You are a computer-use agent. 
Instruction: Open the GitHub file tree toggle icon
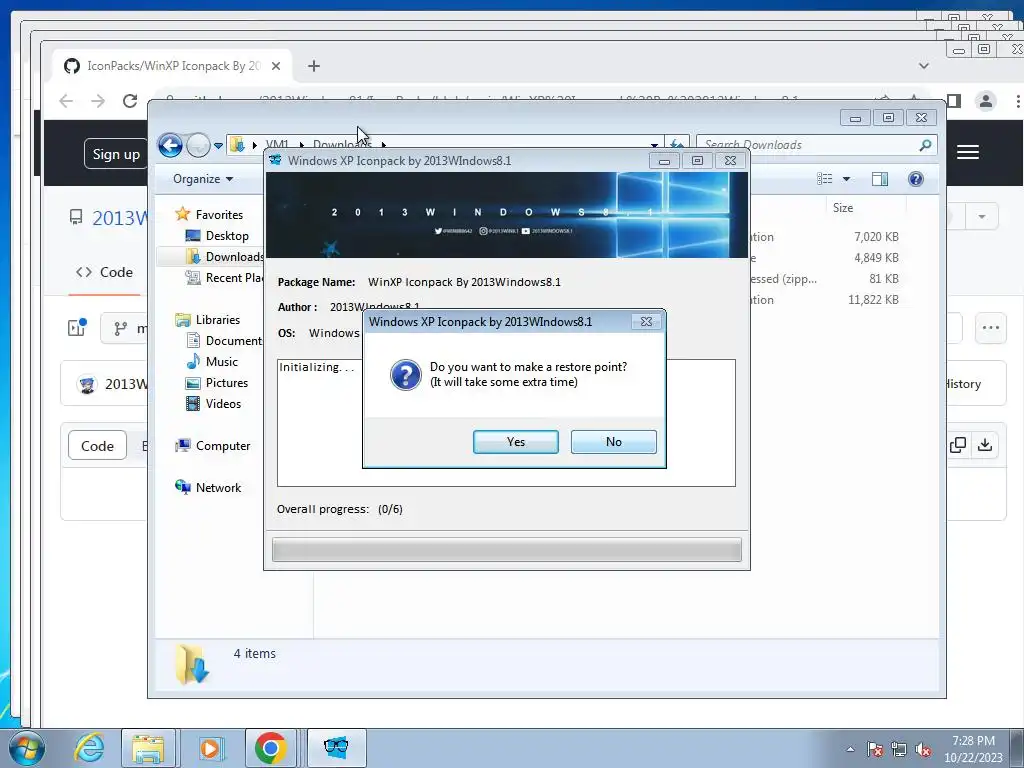(x=77, y=327)
